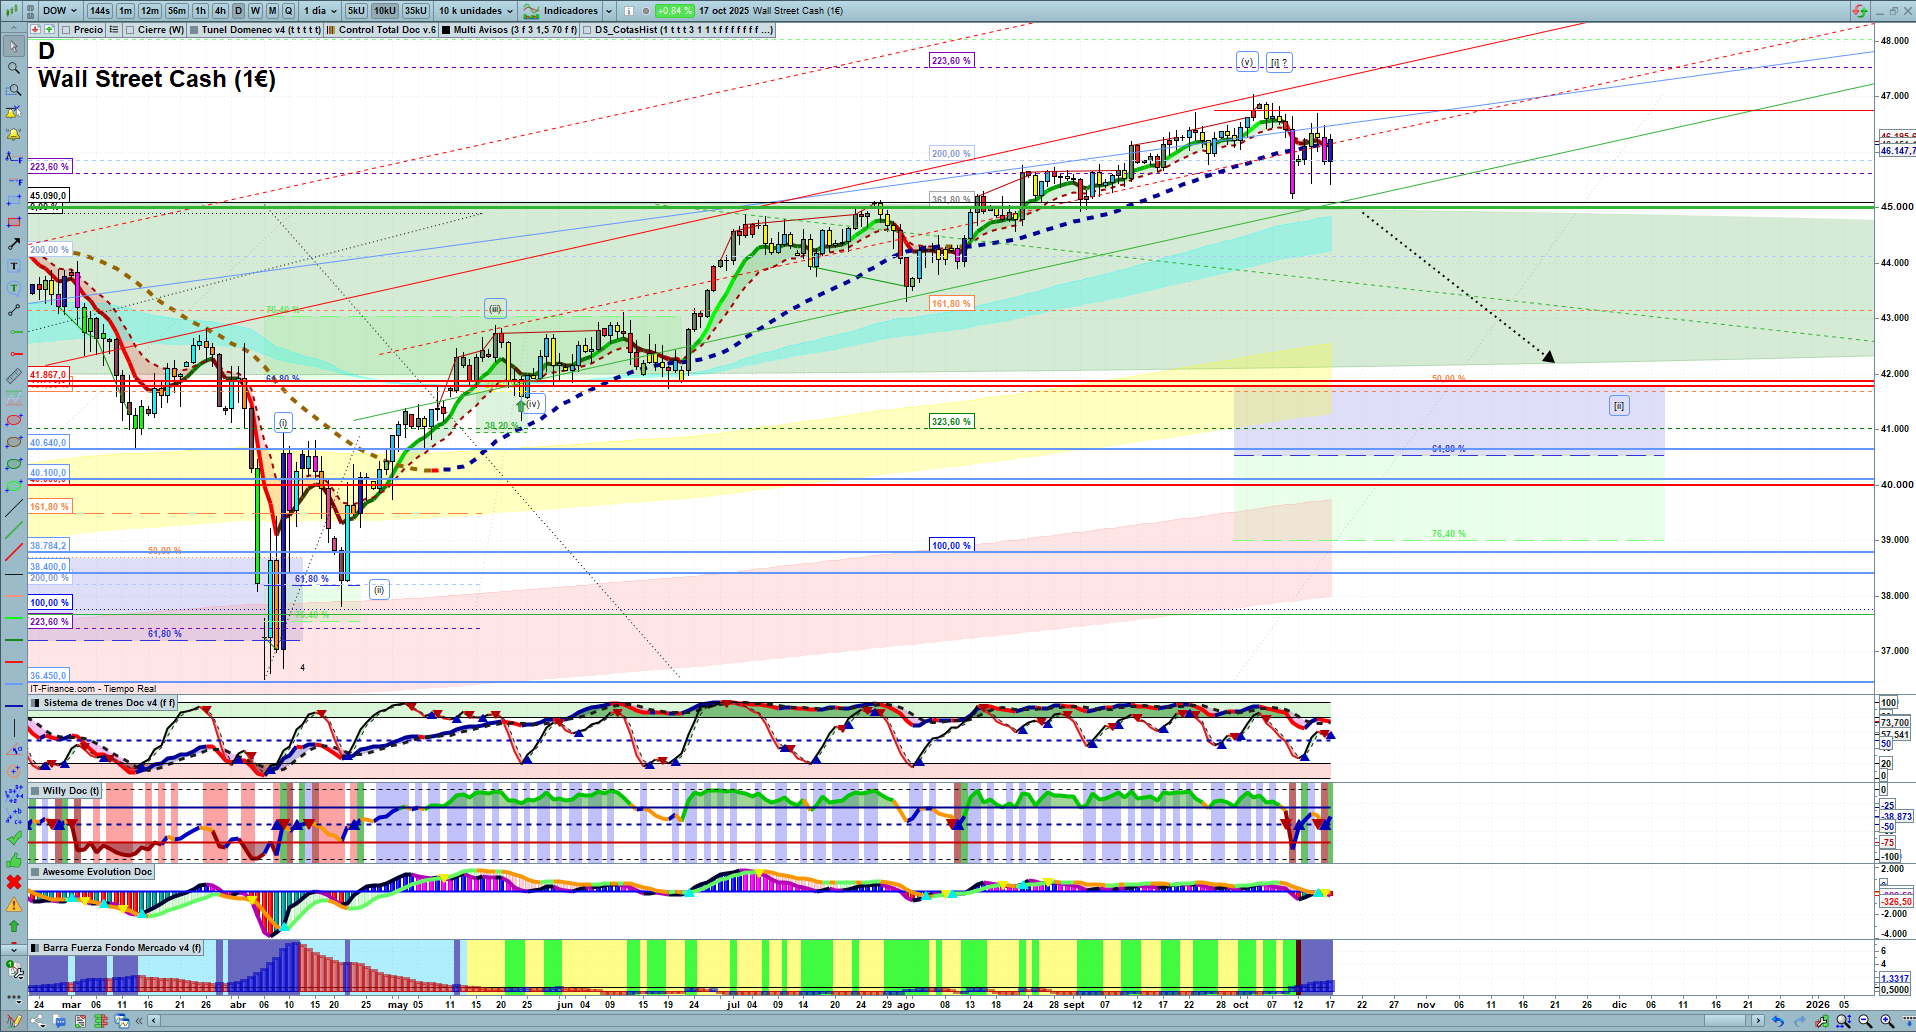Click the share icon in bottom bar
Viewport: 1916px width, 1032px height.
(38, 1021)
